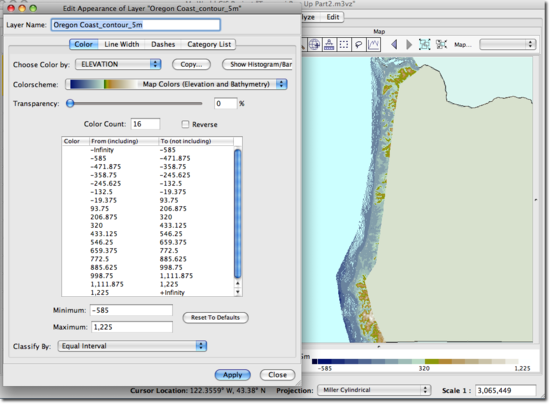Click the Layer Name input field
This screenshot has width=550, height=404.
136,25
